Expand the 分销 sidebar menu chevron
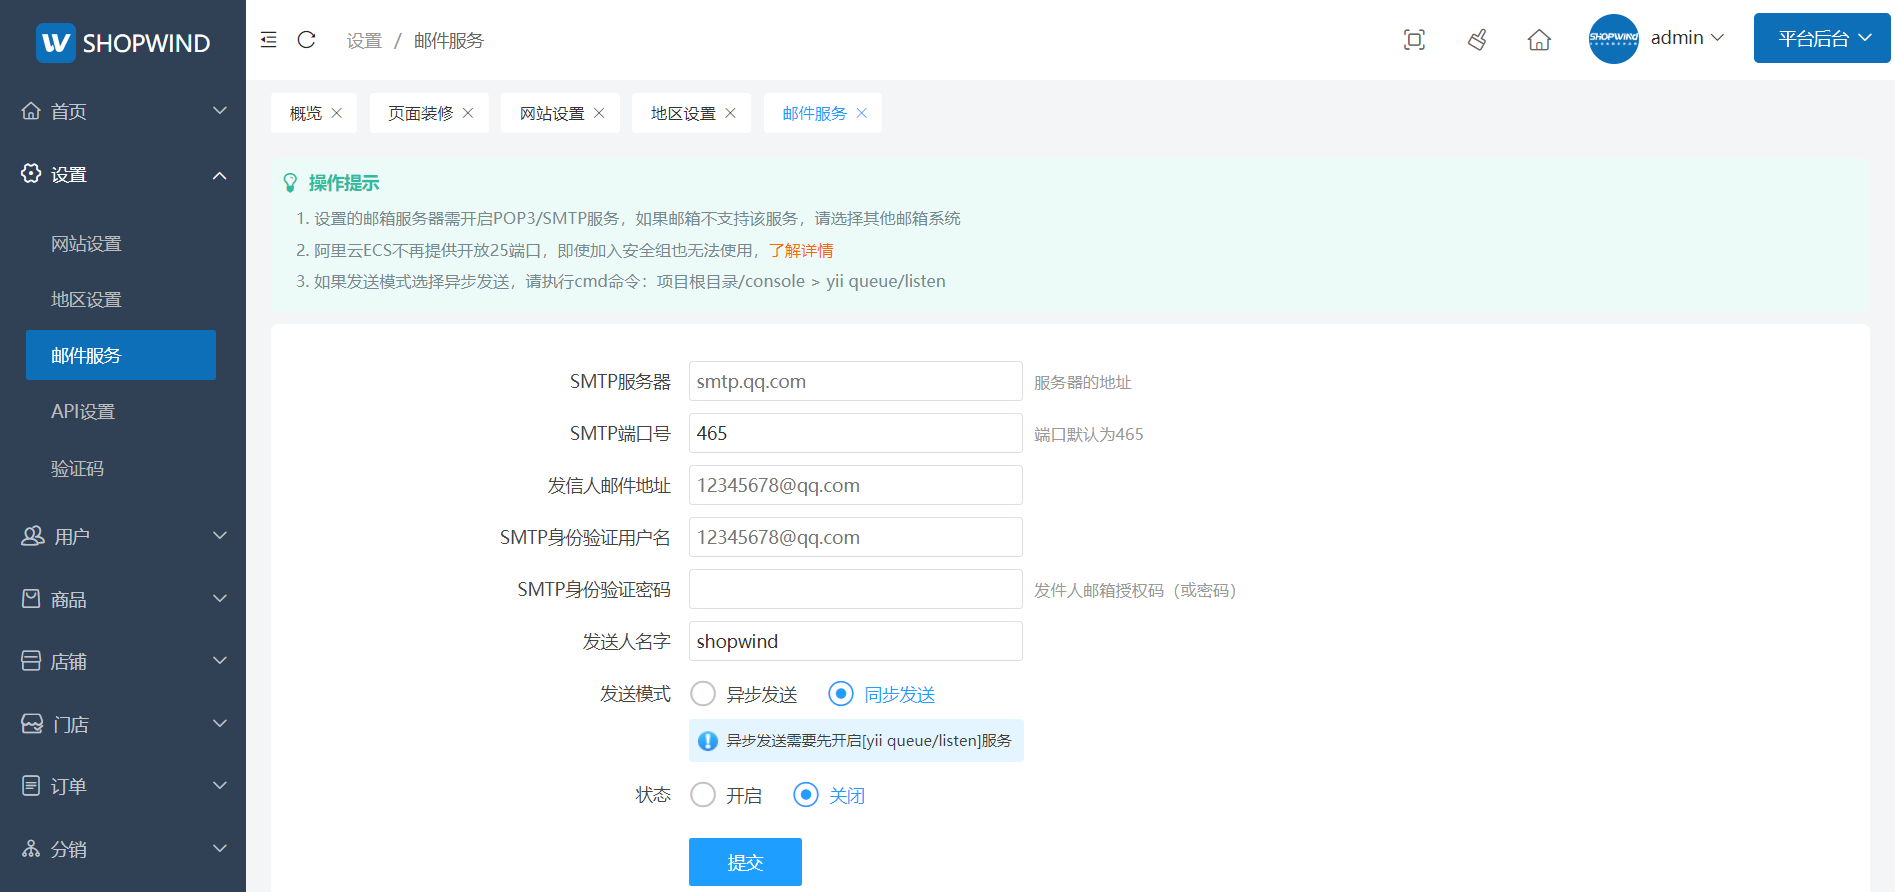The width and height of the screenshot is (1895, 892). (x=220, y=849)
